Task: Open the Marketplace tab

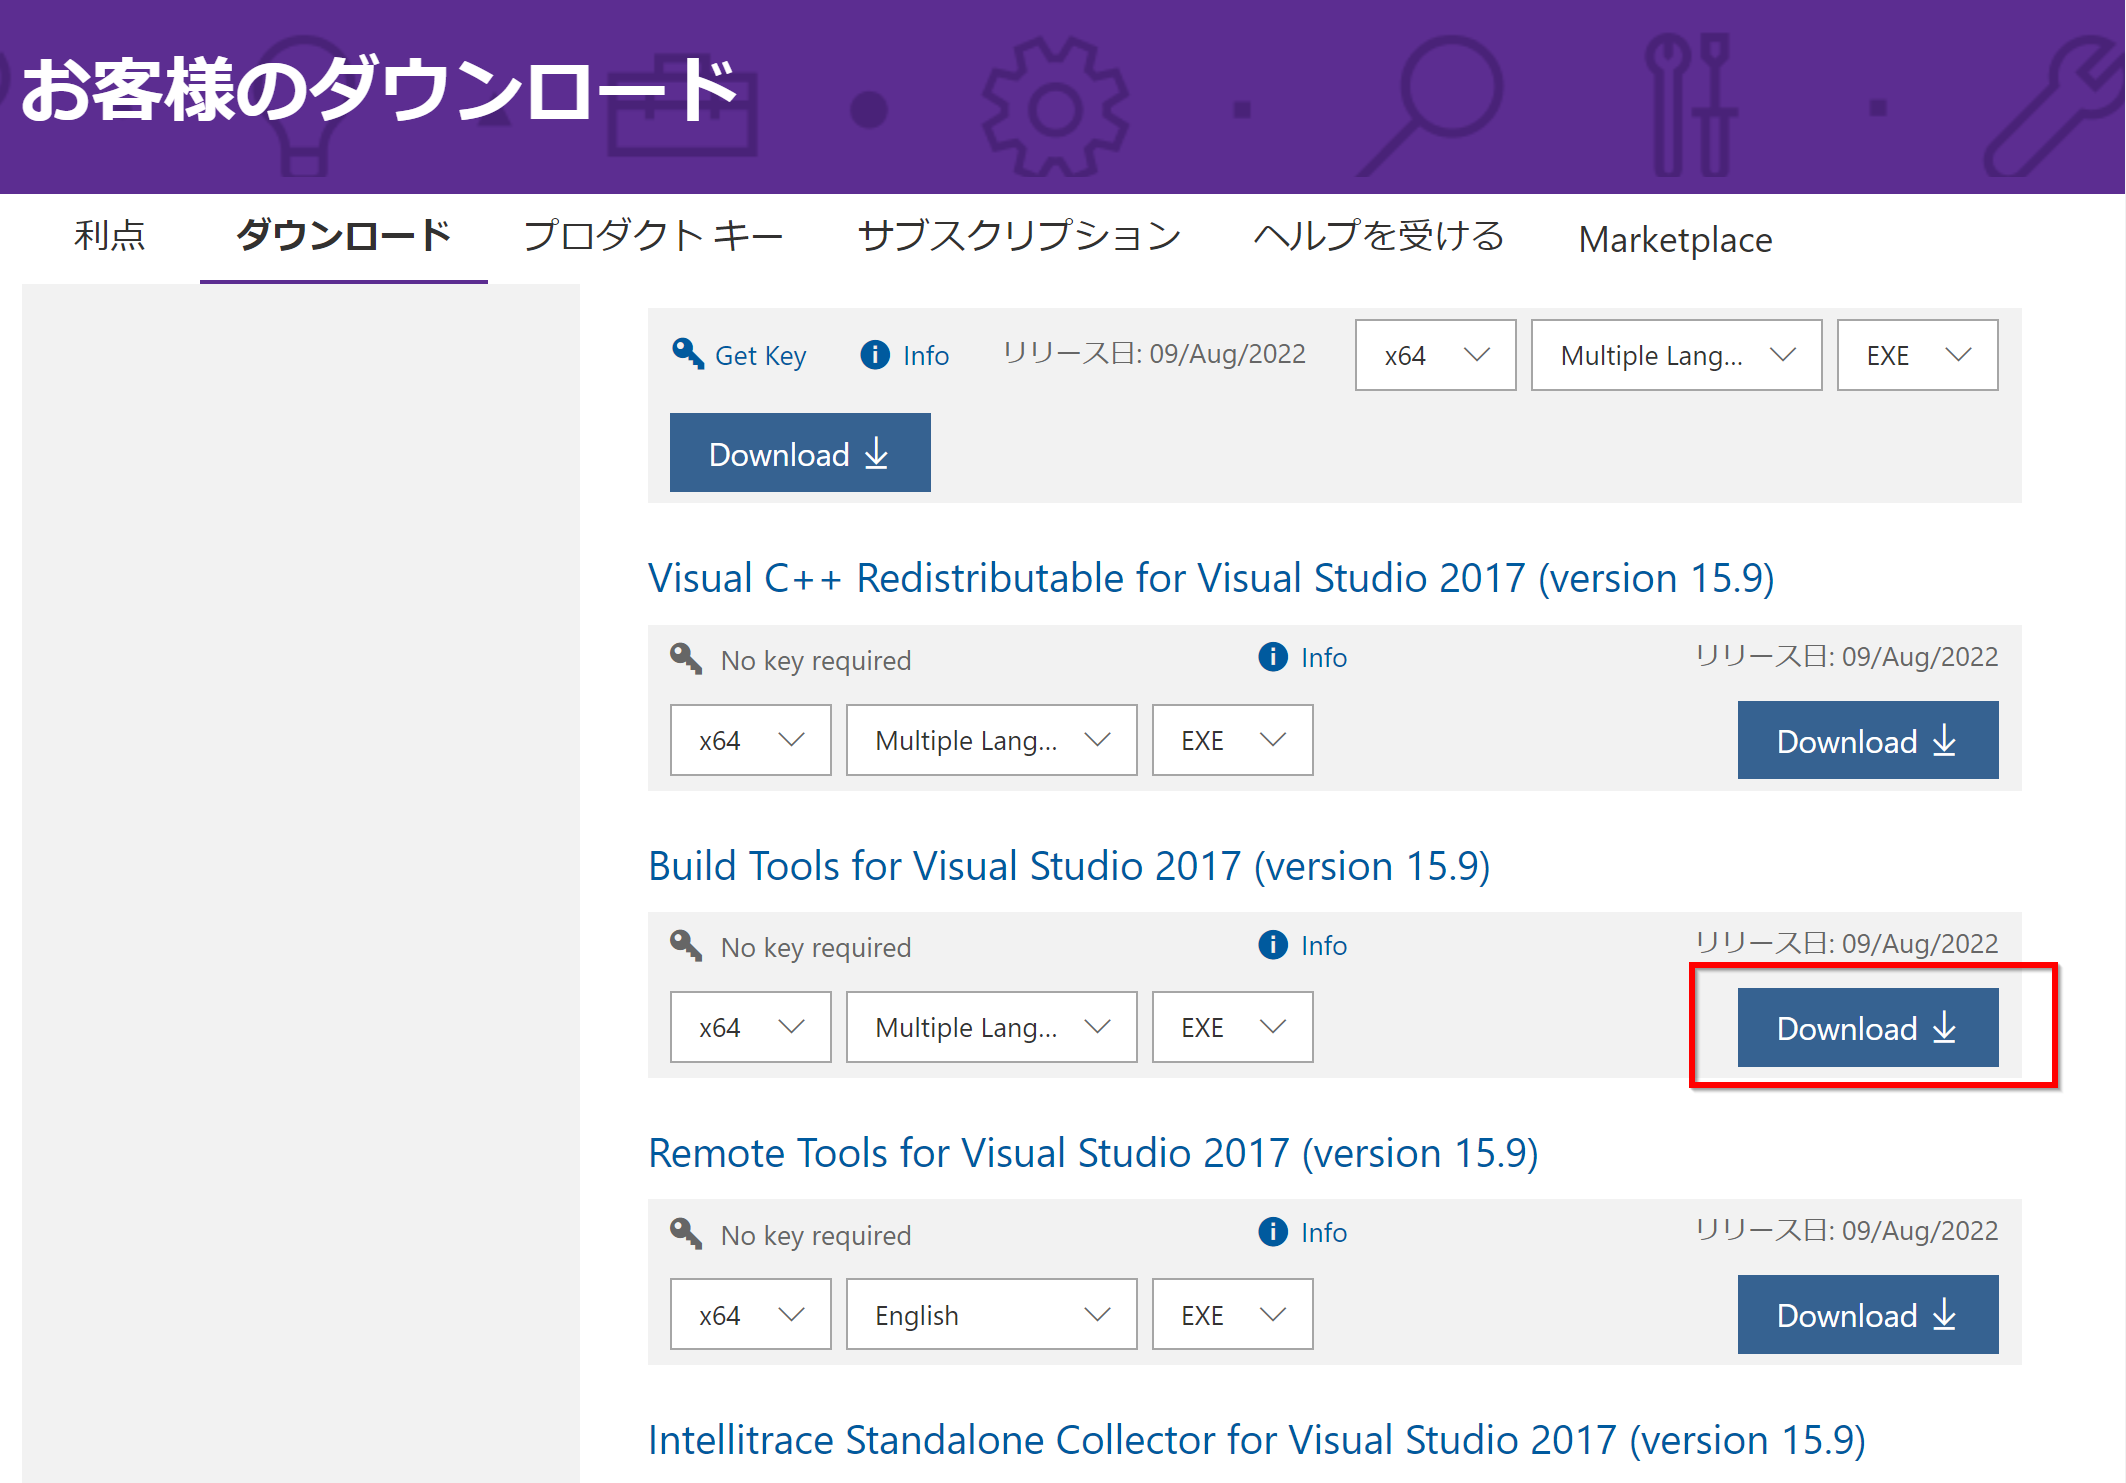Action: point(1675,240)
